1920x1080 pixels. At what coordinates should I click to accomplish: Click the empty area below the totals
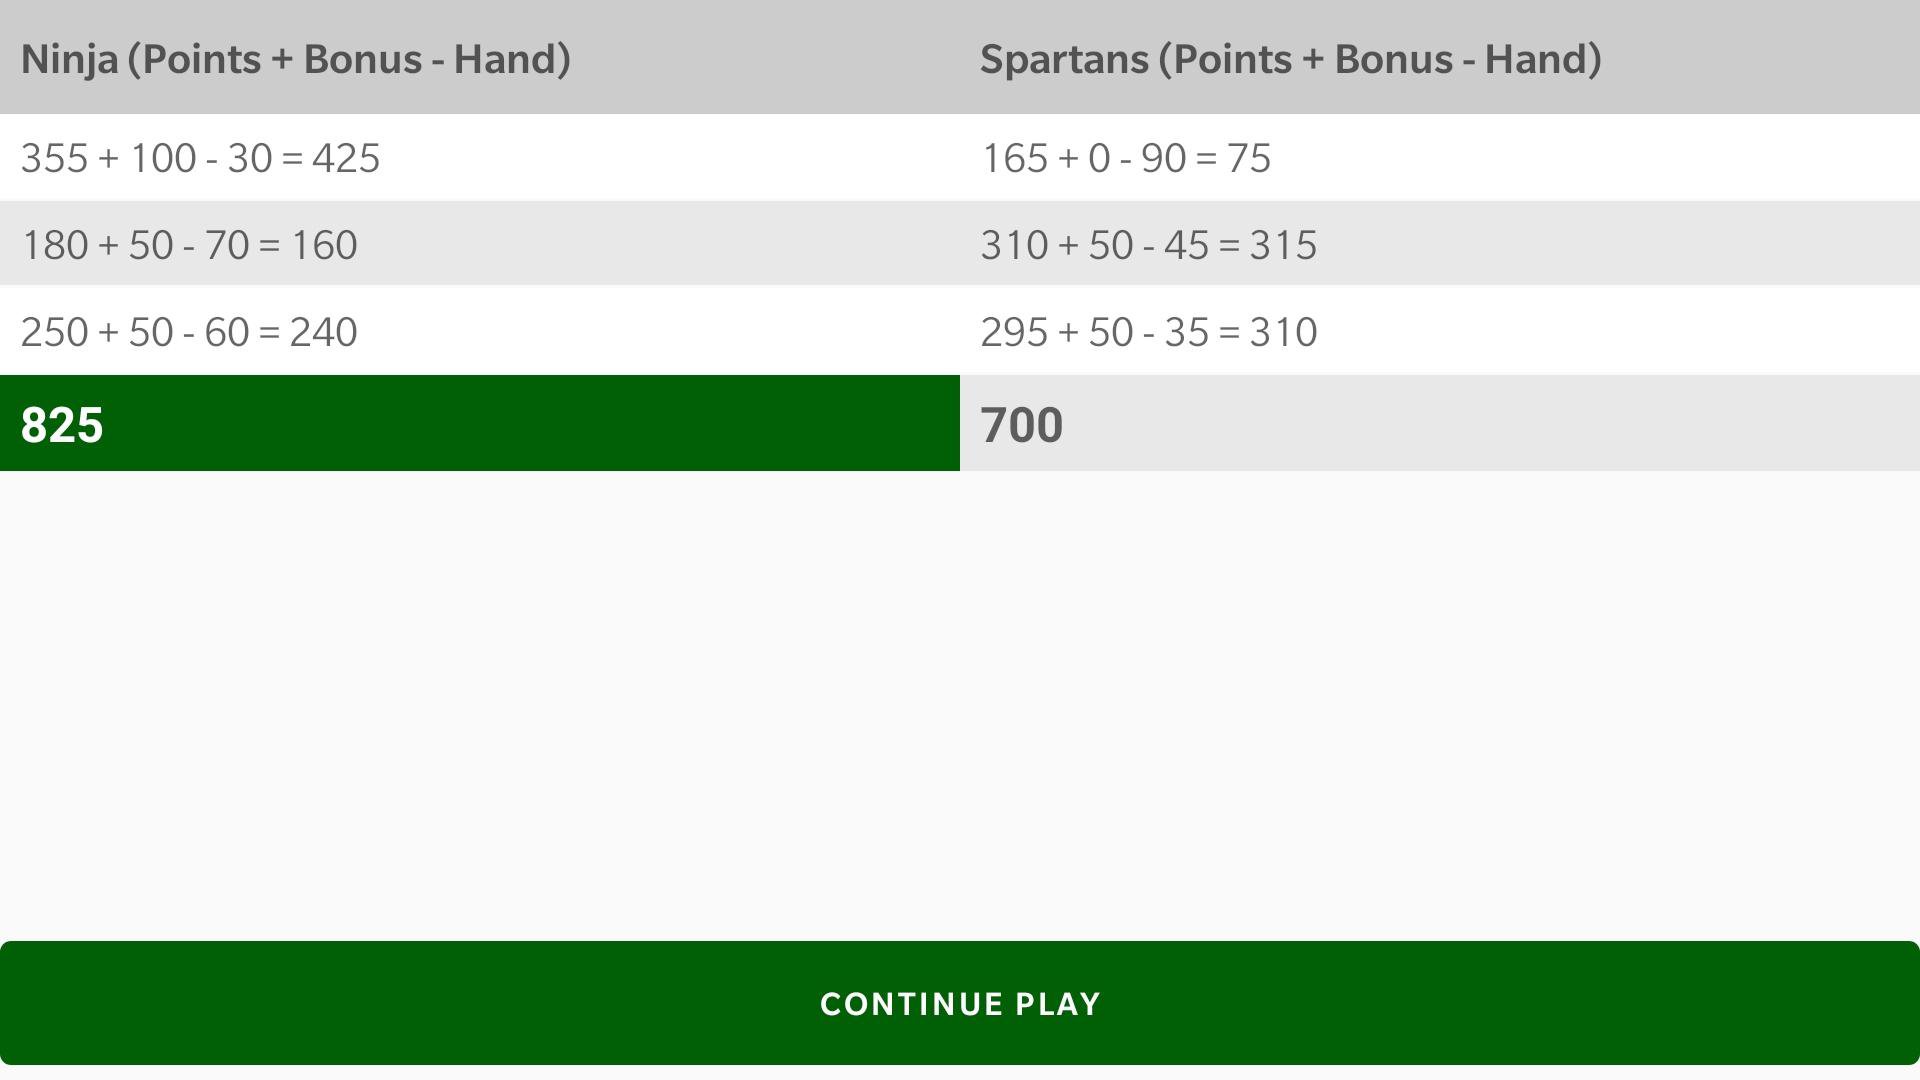[960, 700]
